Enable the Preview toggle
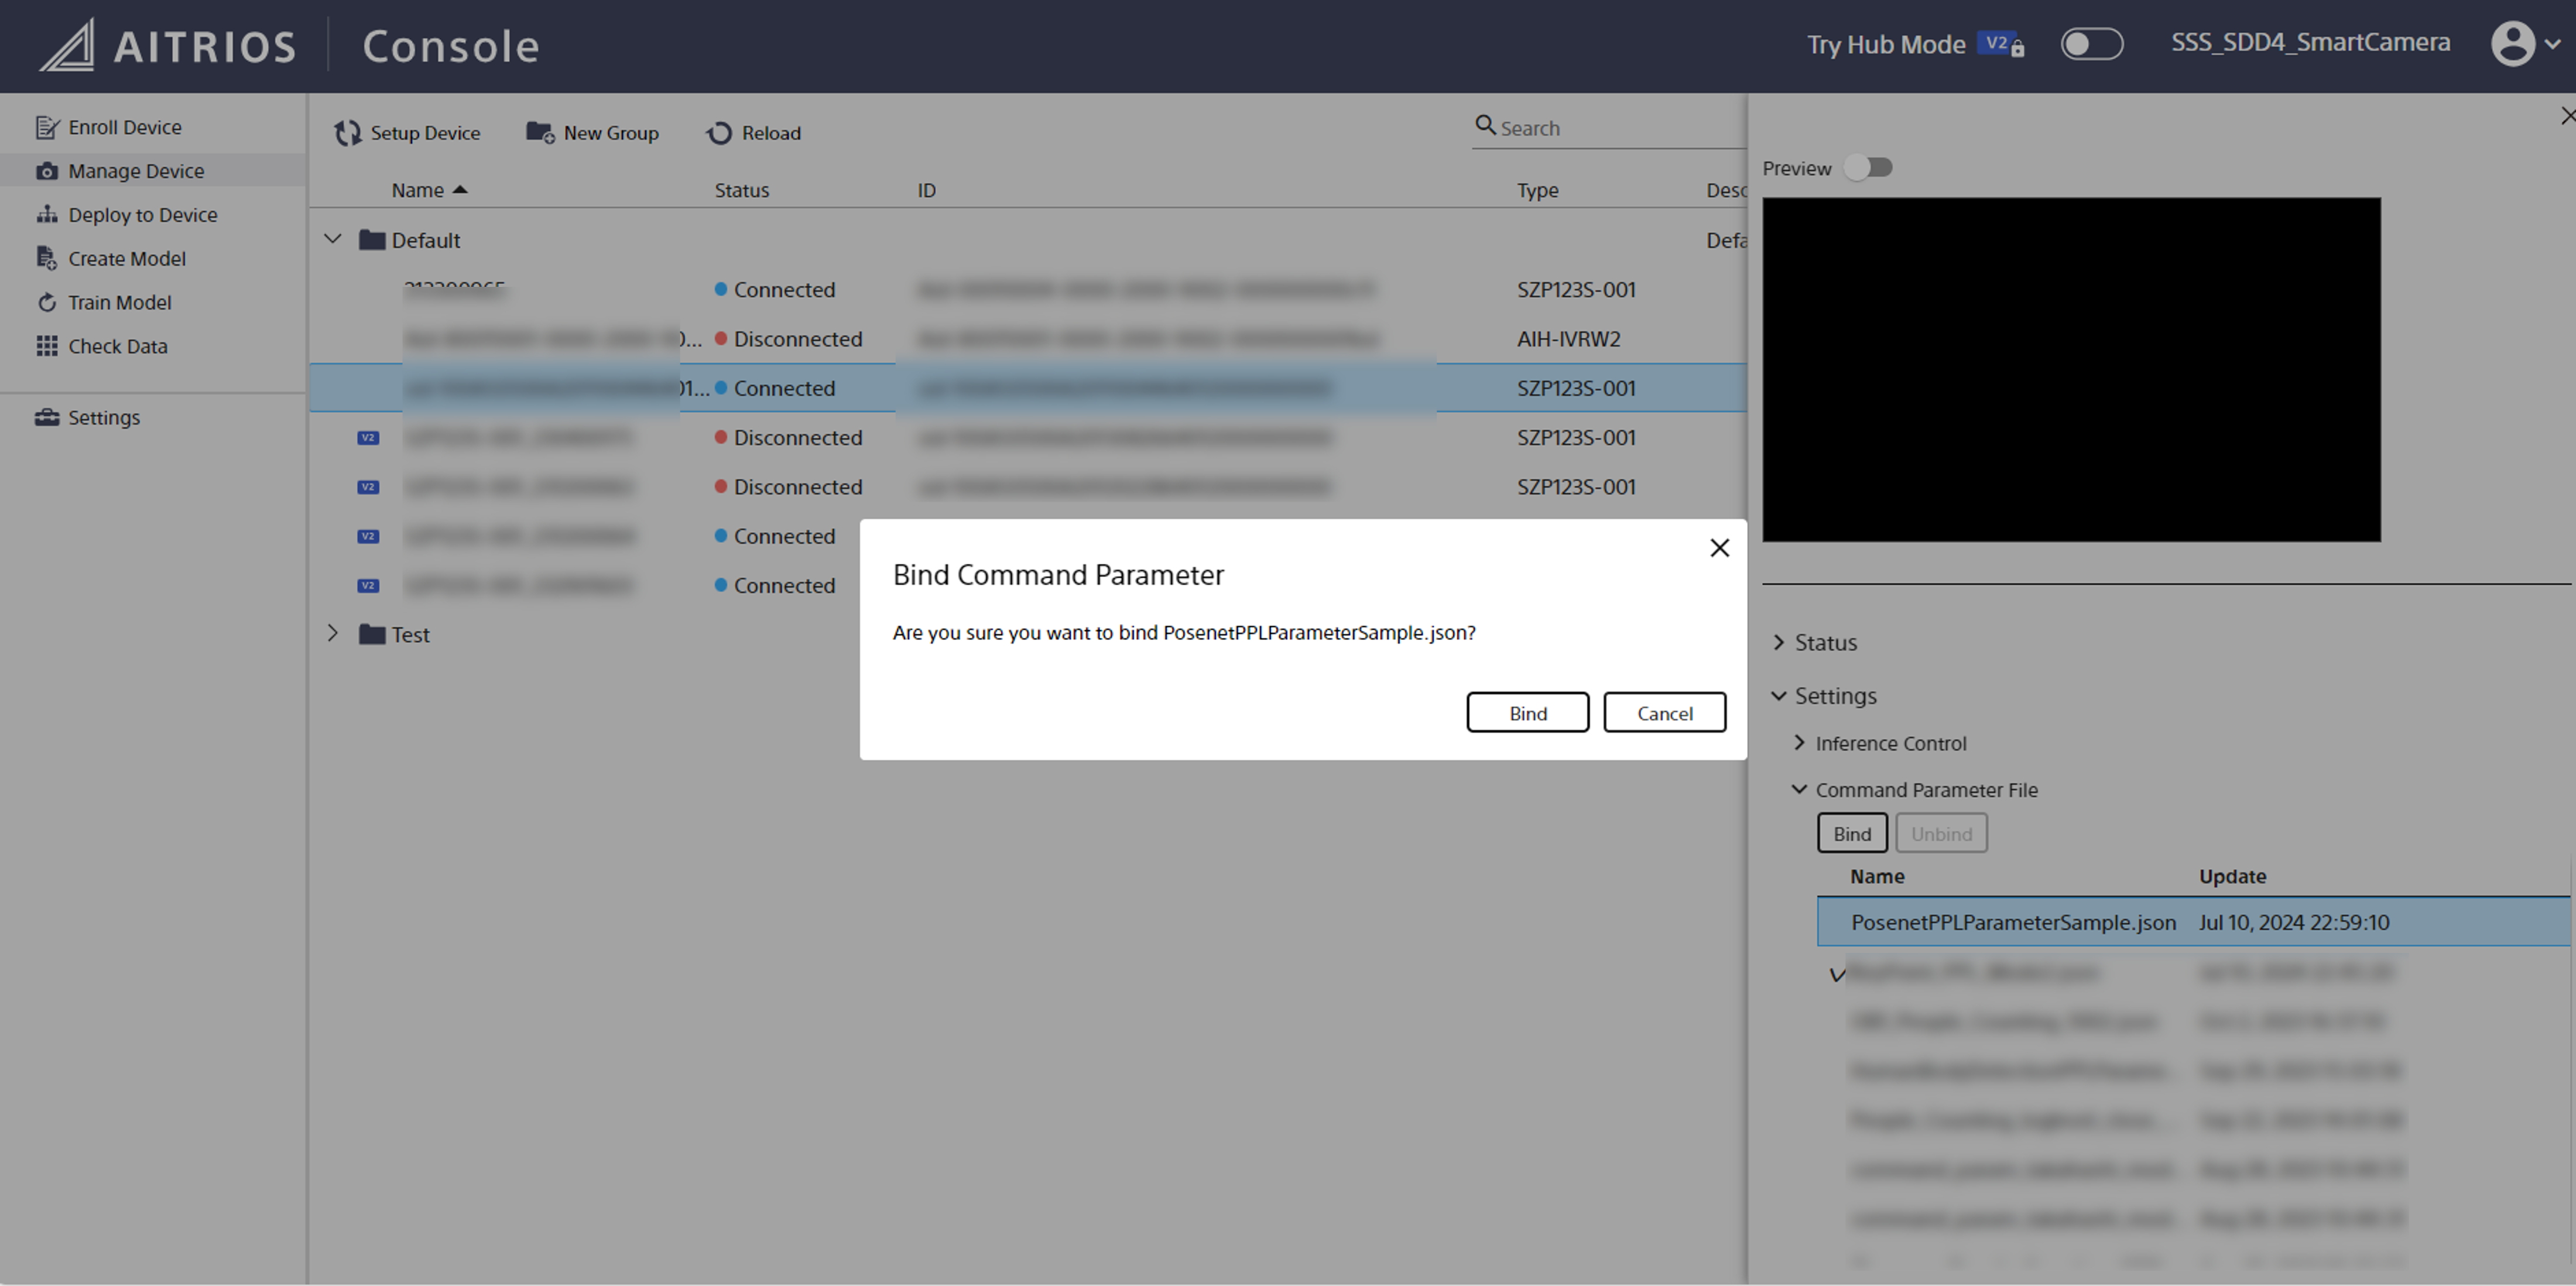The width and height of the screenshot is (2576, 1286). click(x=1868, y=168)
